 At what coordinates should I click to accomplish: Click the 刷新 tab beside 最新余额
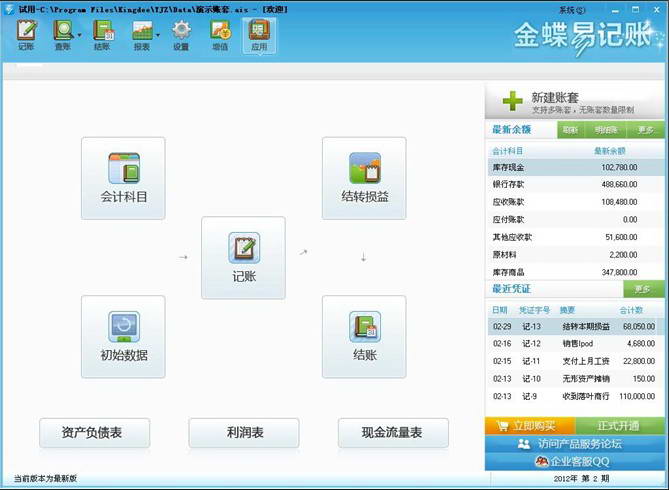(570, 130)
